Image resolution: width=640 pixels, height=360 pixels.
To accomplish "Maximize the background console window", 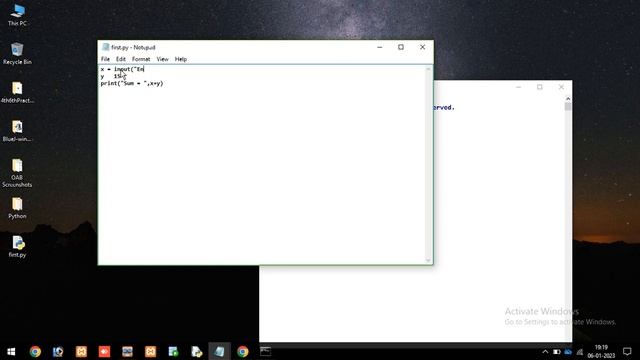I will tap(540, 87).
